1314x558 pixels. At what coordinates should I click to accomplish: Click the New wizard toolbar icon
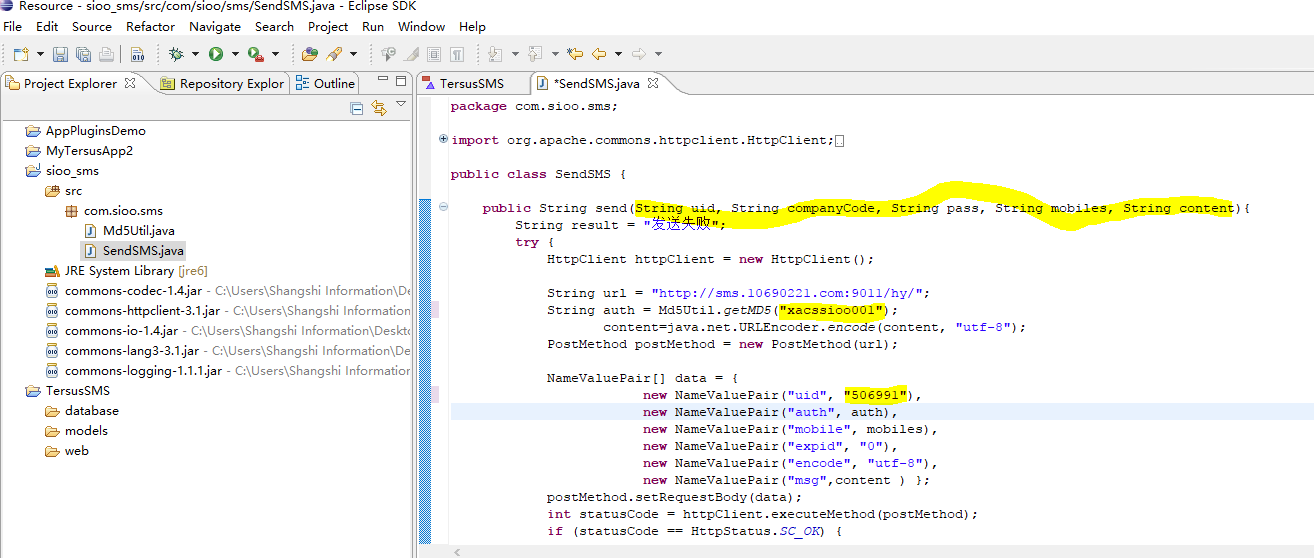click(20, 54)
